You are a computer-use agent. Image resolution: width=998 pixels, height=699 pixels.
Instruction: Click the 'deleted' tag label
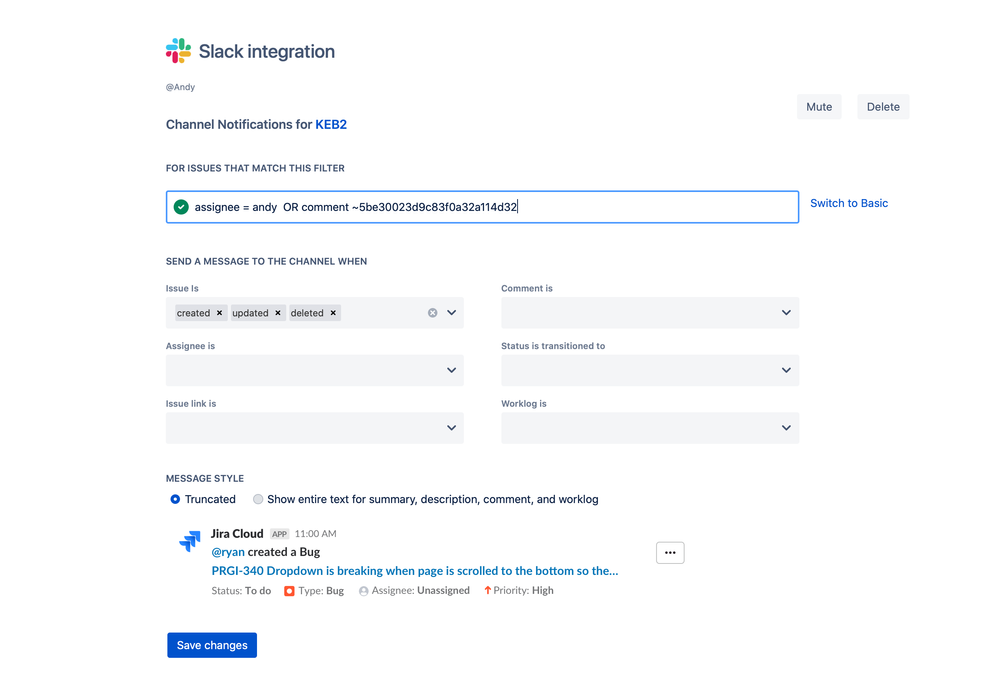pyautogui.click(x=307, y=313)
